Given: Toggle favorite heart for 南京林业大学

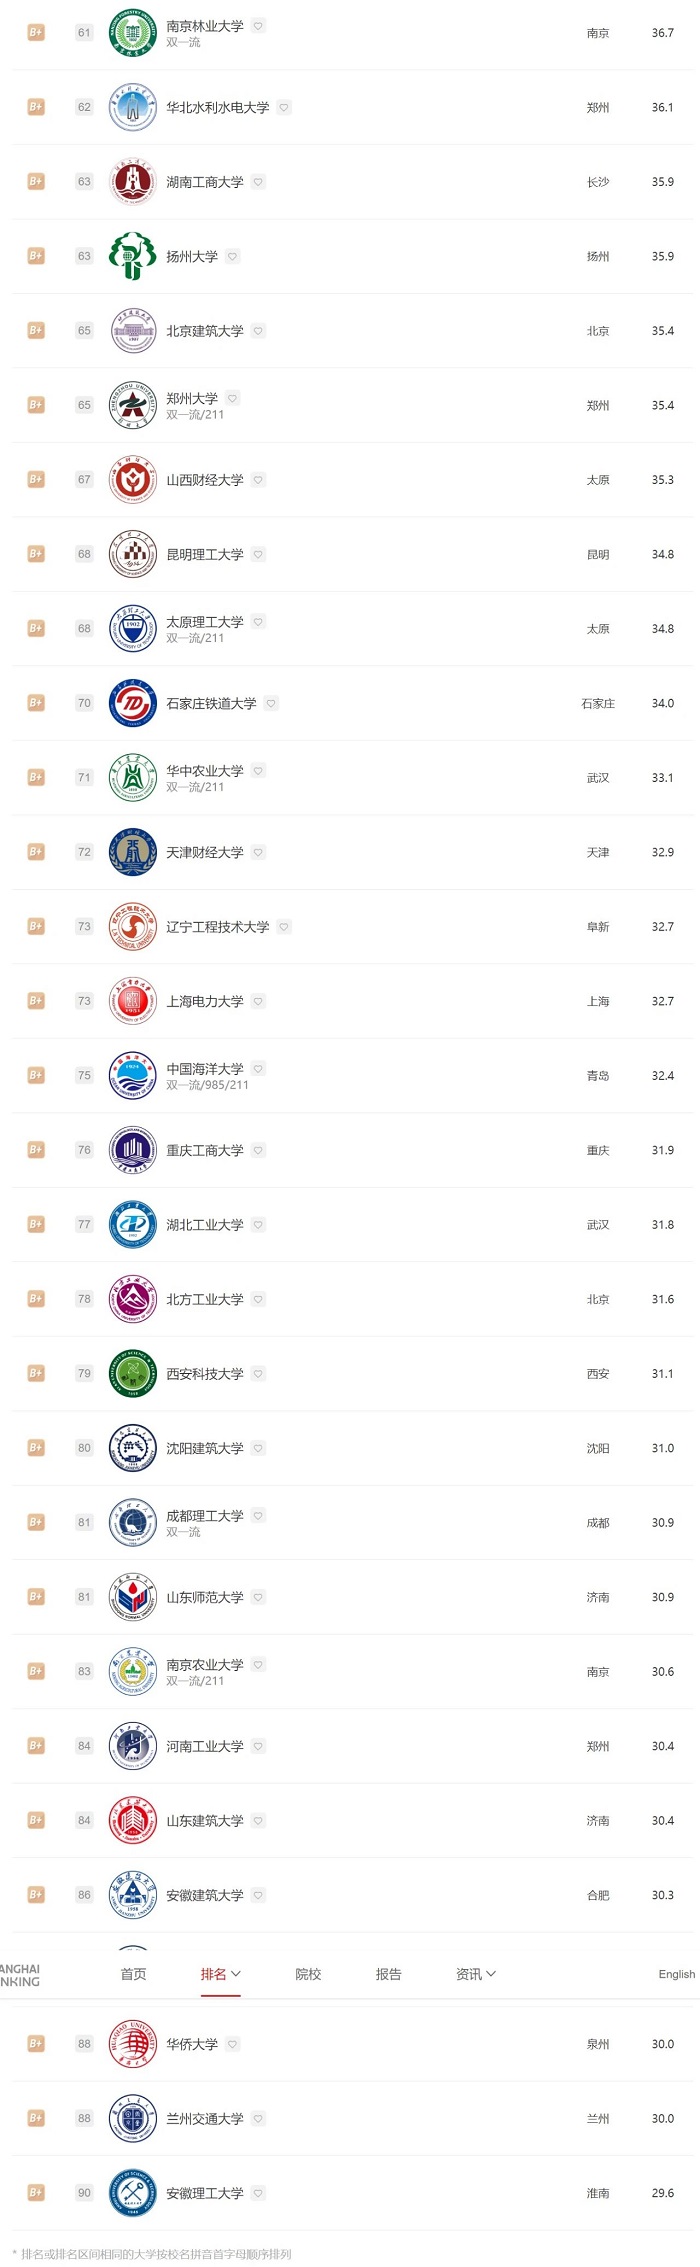Looking at the screenshot, I should [x=258, y=26].
